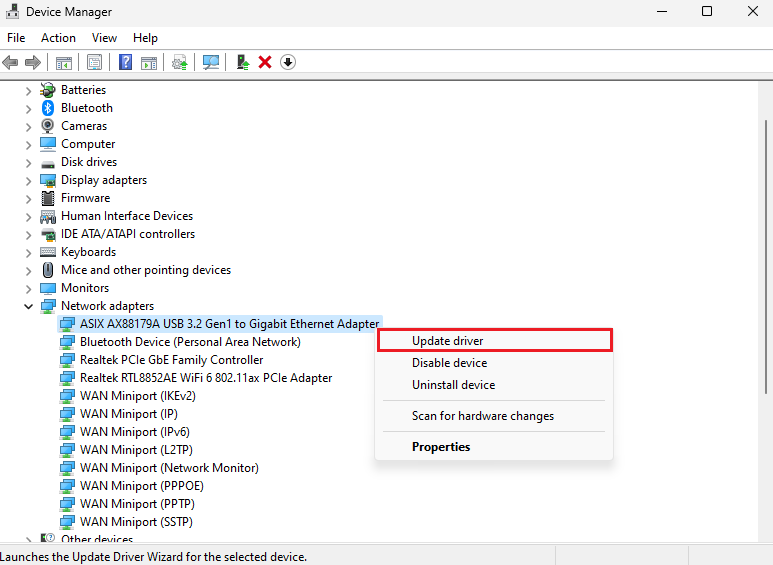Click the Firmware chip icon
The width and height of the screenshot is (773, 565).
click(48, 198)
